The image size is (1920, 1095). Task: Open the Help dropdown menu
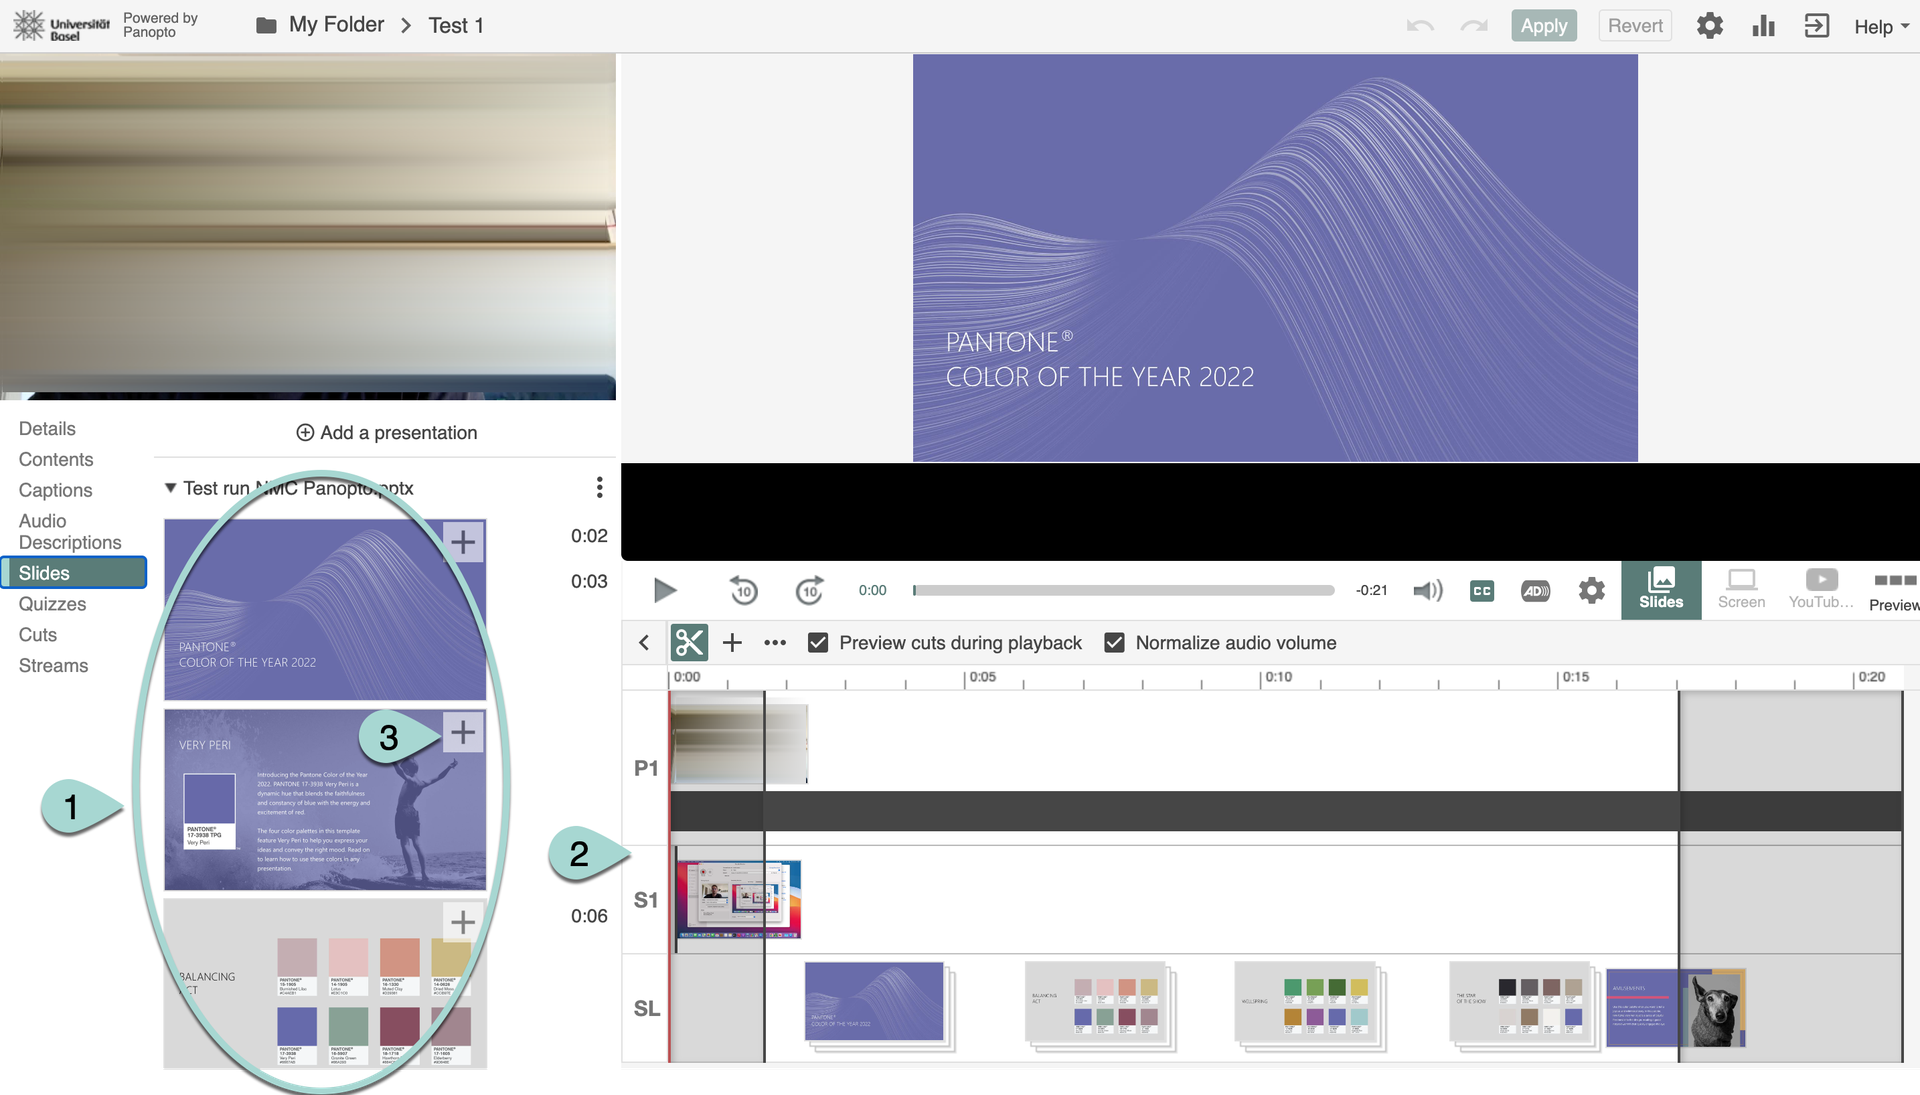1881,27
